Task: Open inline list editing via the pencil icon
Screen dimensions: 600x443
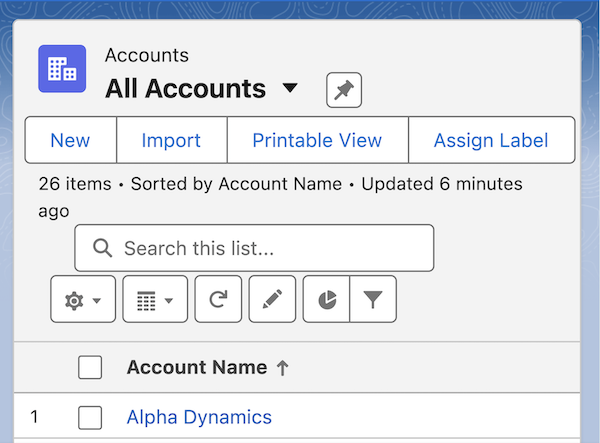Action: 272,299
